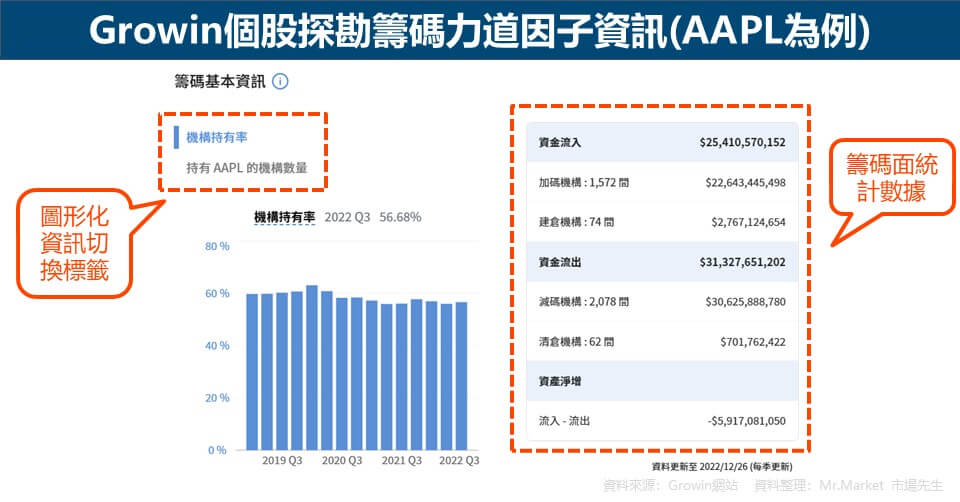Click the 20 % y-axis label
The height and width of the screenshot is (502, 960).
point(217,398)
